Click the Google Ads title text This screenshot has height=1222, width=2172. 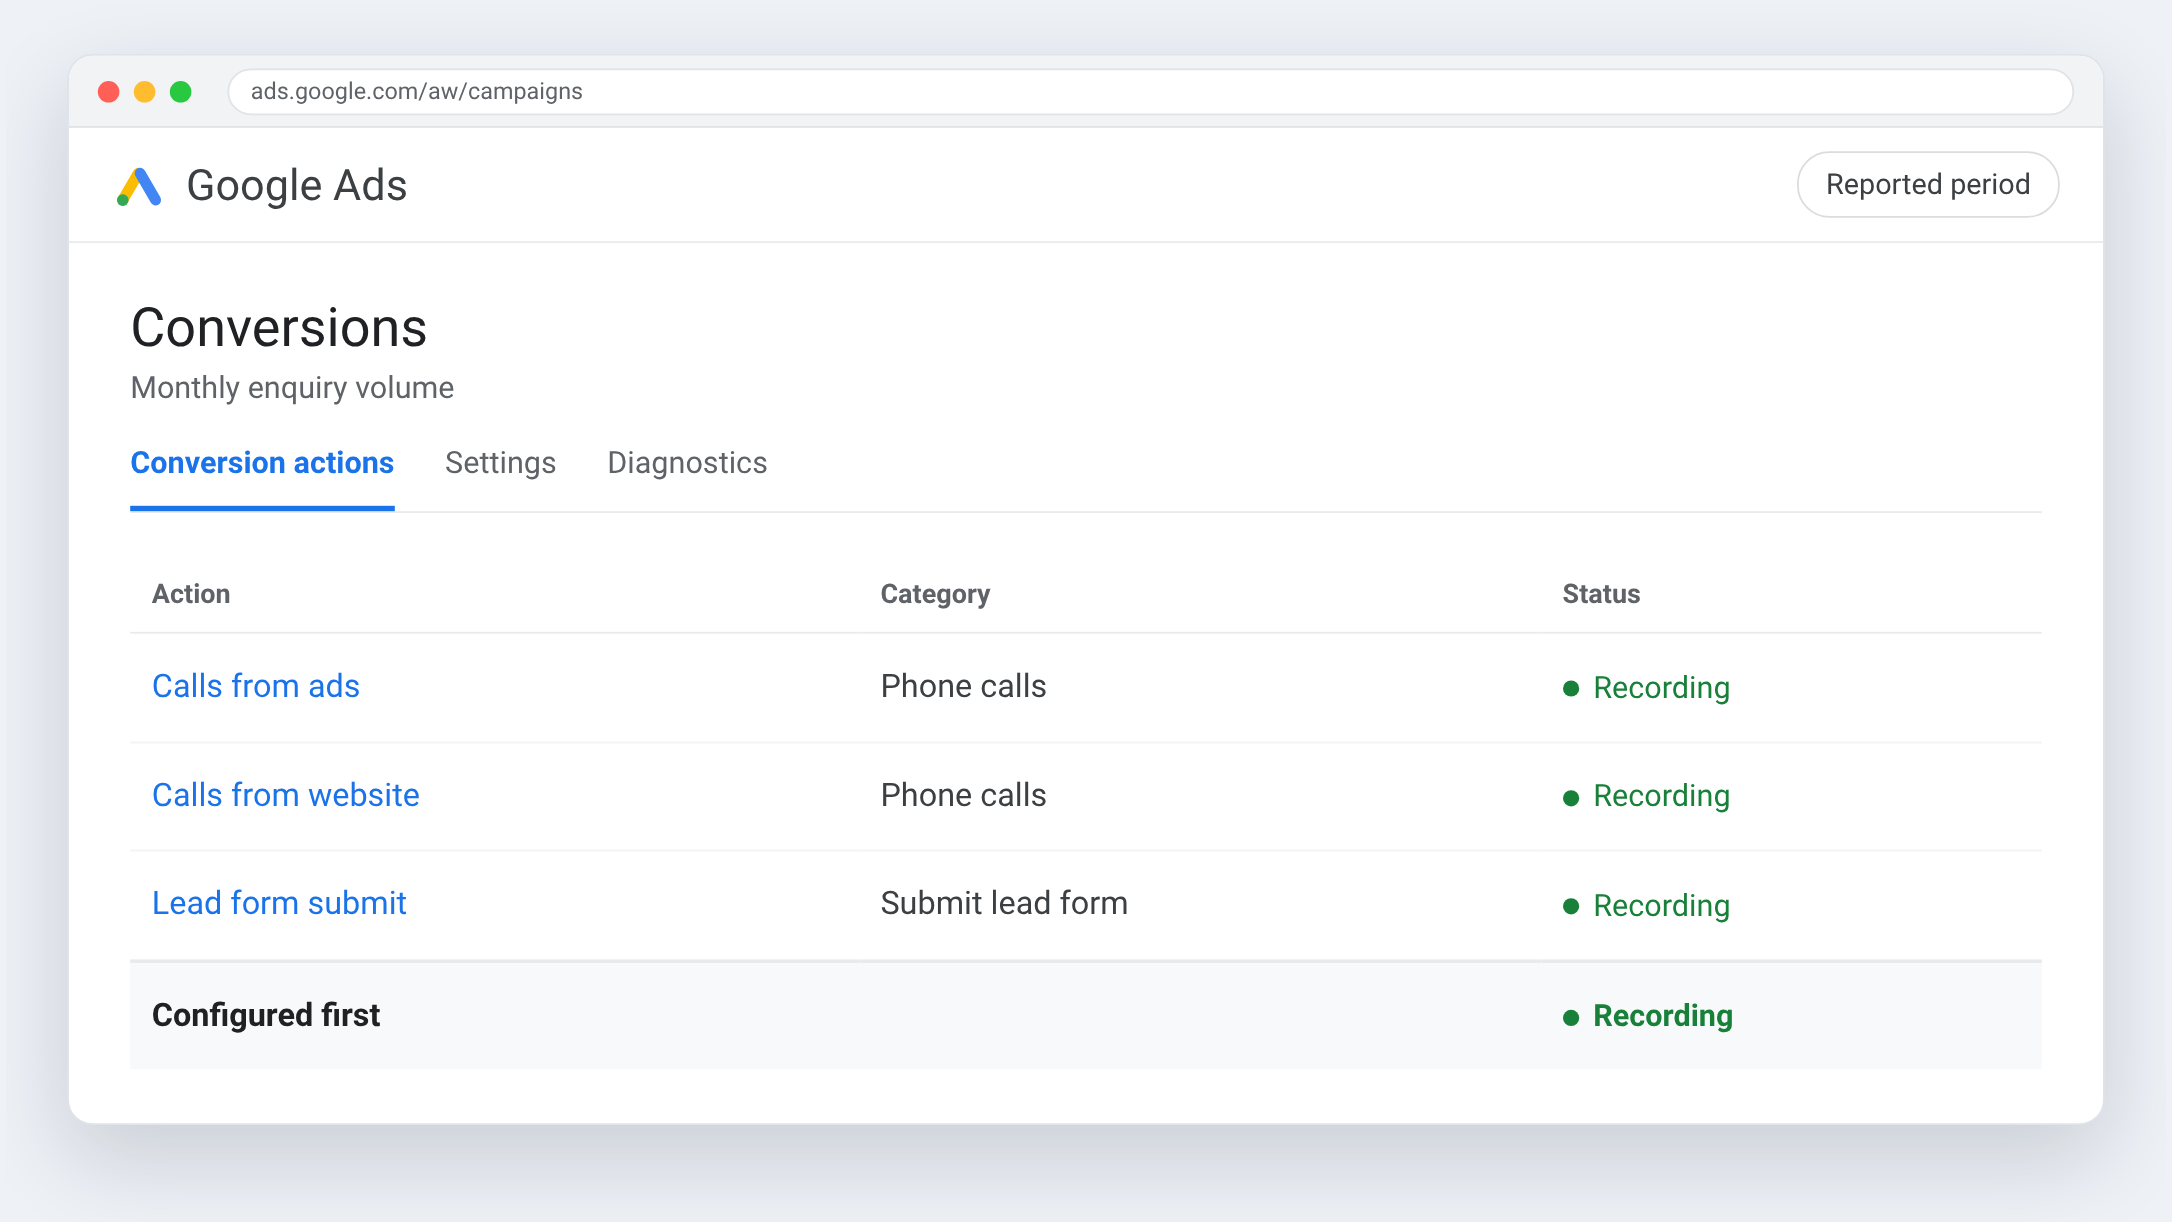pos(297,186)
